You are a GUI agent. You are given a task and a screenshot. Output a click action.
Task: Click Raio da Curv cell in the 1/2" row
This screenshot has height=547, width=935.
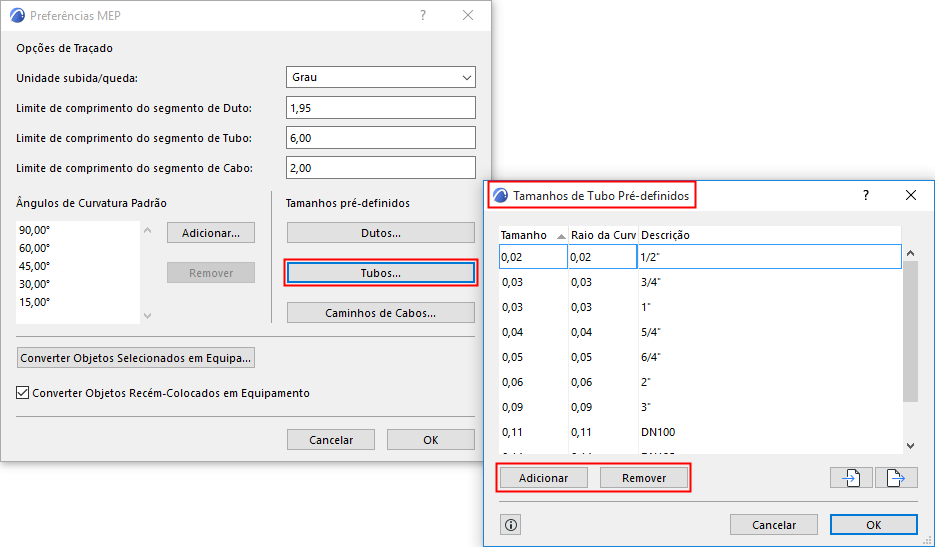tap(602, 257)
